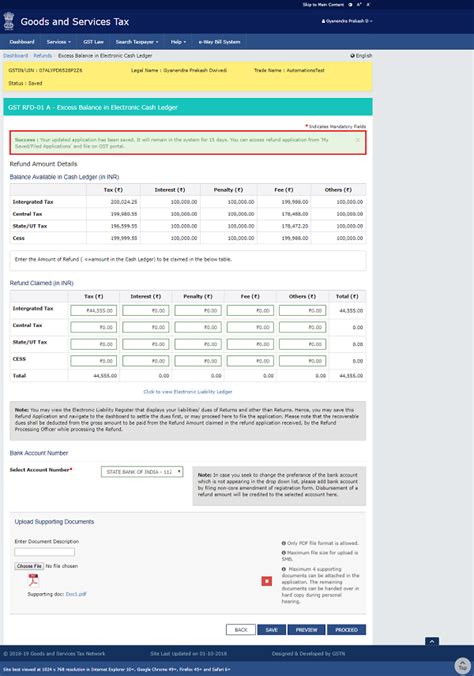Expand the Services menu

[x=59, y=42]
